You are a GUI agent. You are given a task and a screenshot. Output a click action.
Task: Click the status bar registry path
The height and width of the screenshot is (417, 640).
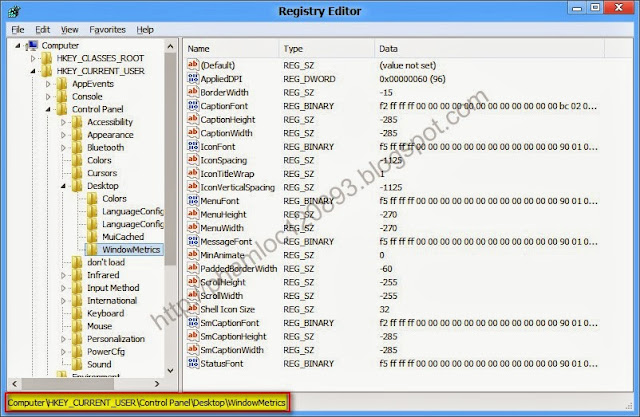(147, 403)
